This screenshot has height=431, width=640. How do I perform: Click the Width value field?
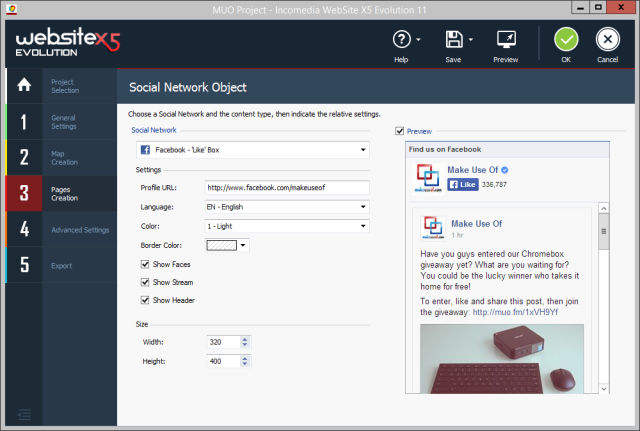point(223,342)
